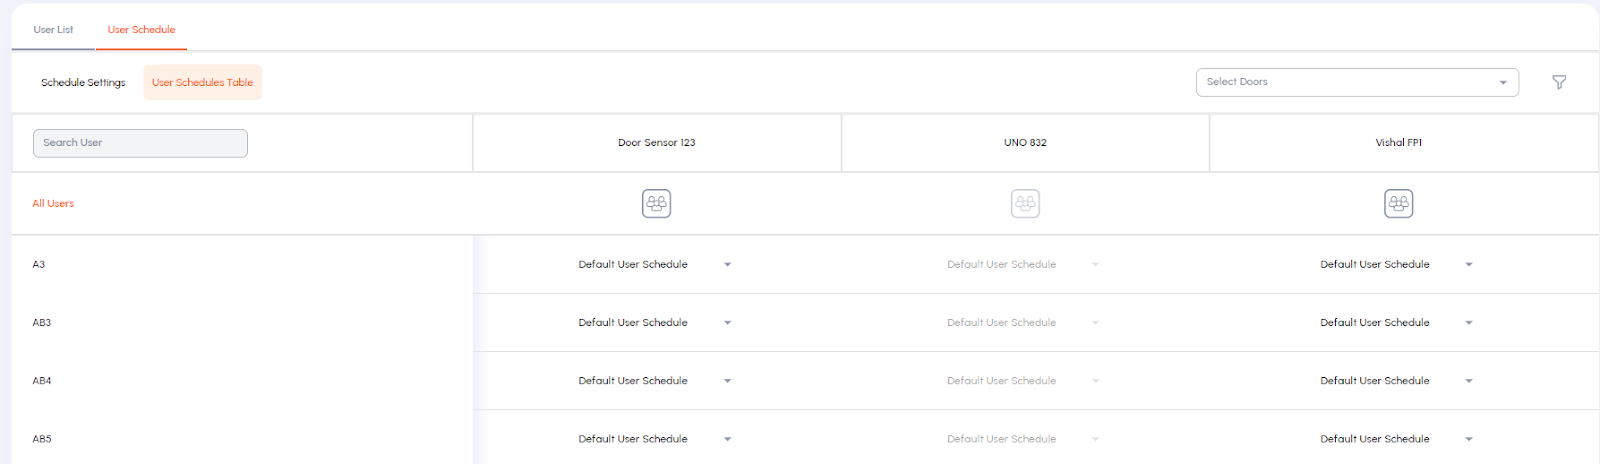Screen dimensions: 1600x464
Task: Click the all-users group icon under Vishal FP1
Action: click(x=1398, y=203)
